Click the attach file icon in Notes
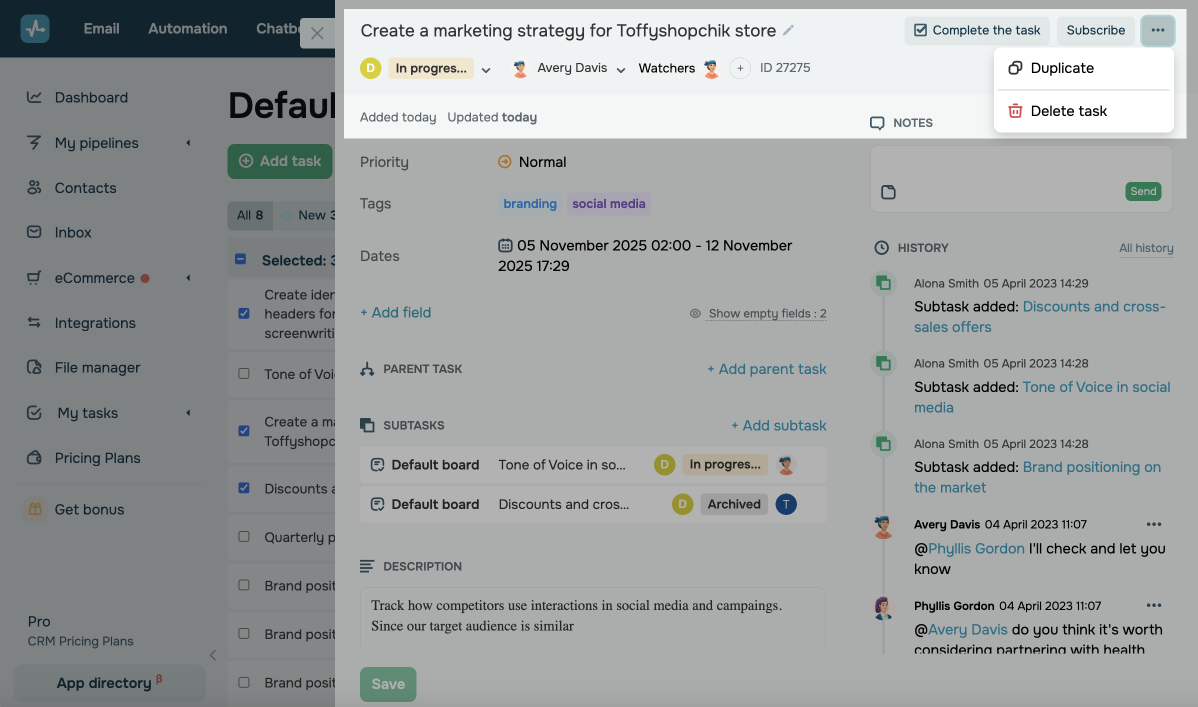This screenshot has width=1198, height=707. click(888, 192)
